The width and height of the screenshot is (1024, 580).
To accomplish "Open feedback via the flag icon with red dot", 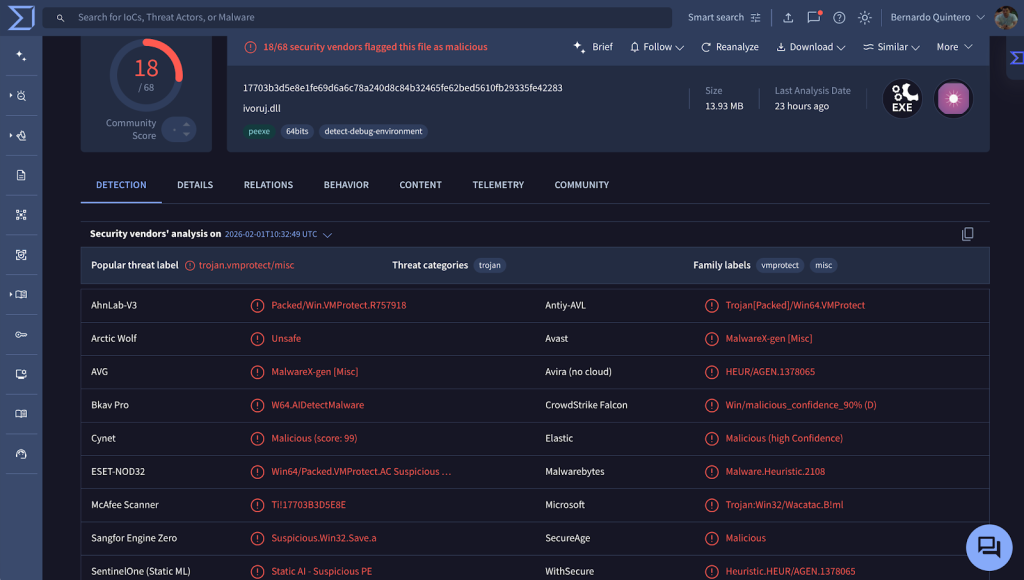I will [815, 17].
